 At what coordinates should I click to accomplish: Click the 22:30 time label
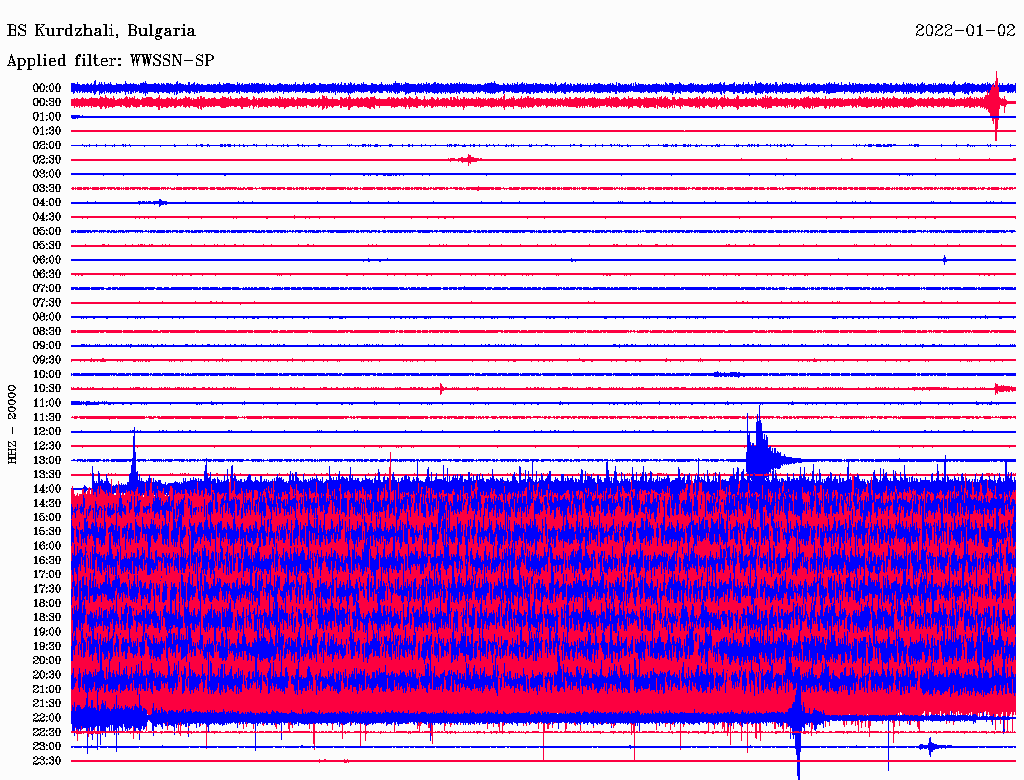(47, 732)
